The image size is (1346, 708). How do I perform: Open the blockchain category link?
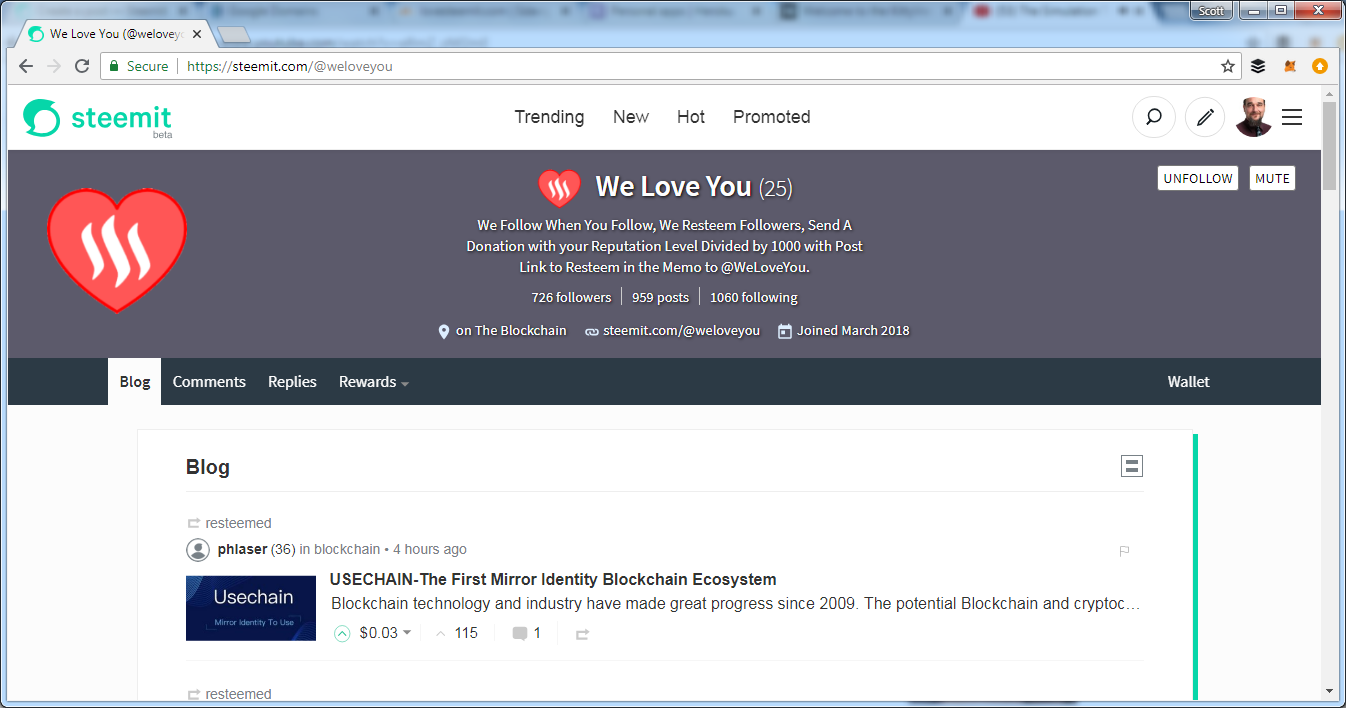coord(347,549)
